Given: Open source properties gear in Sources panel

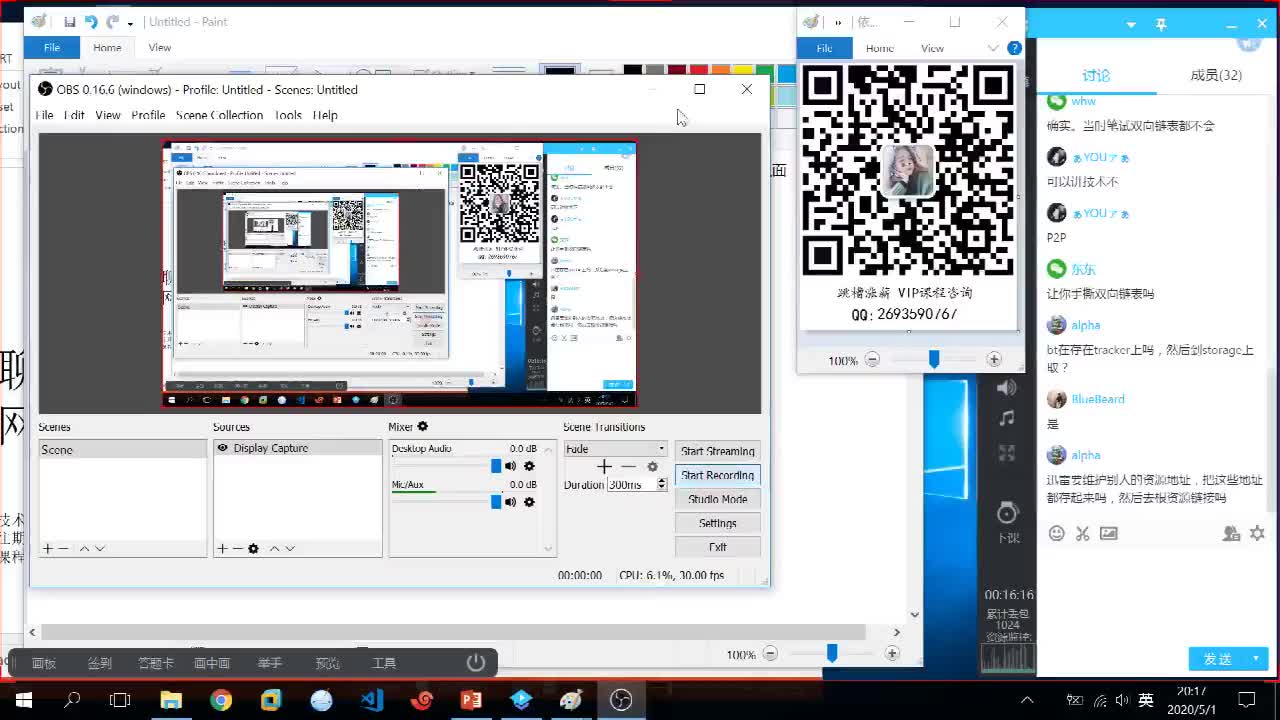Looking at the screenshot, I should point(253,548).
